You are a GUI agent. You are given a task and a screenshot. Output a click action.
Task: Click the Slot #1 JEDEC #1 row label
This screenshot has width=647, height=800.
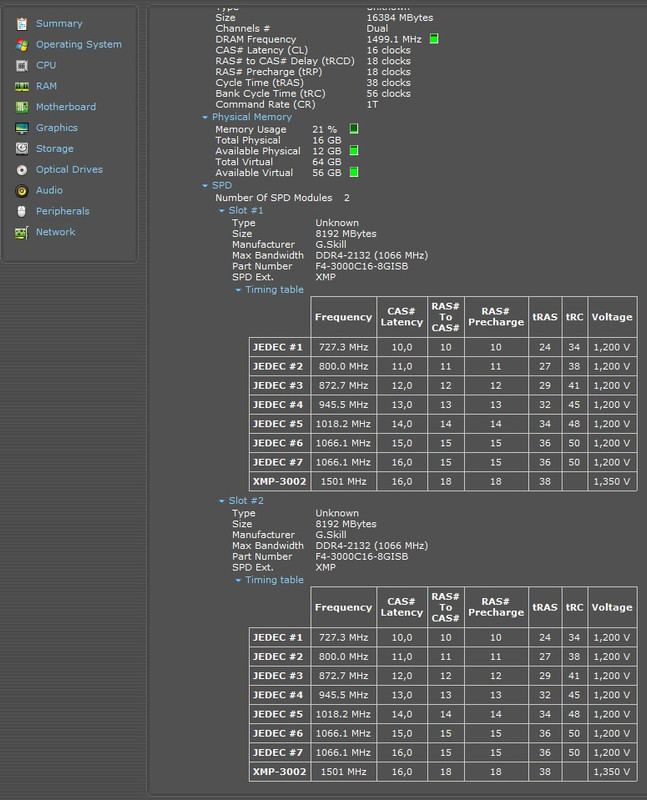tap(280, 347)
